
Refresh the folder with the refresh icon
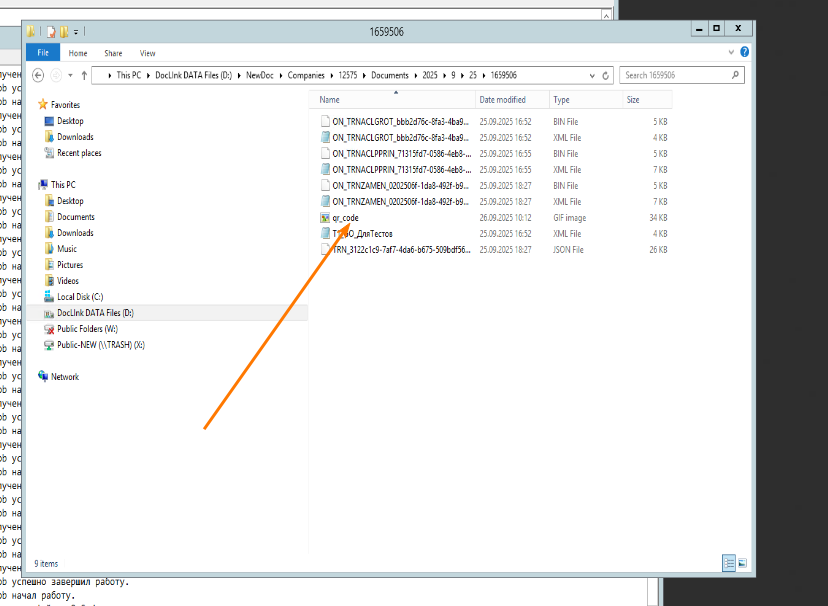pos(606,75)
